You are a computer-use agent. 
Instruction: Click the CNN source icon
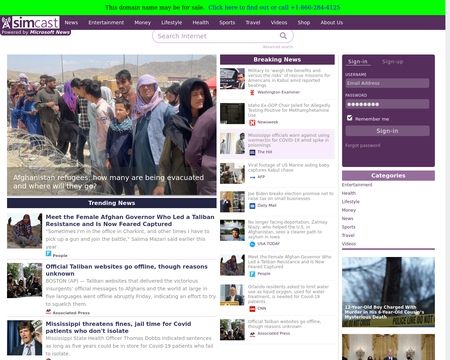(x=252, y=309)
